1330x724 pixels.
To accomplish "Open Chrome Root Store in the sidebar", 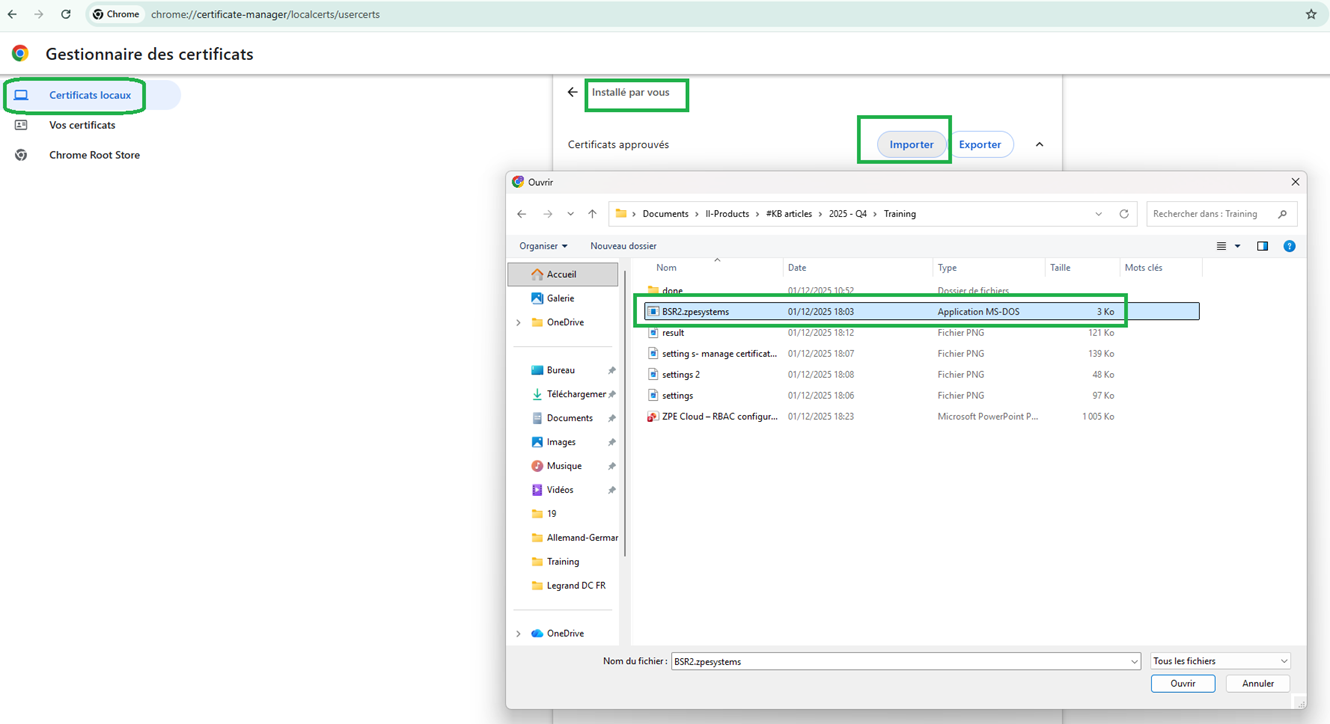I will (94, 155).
